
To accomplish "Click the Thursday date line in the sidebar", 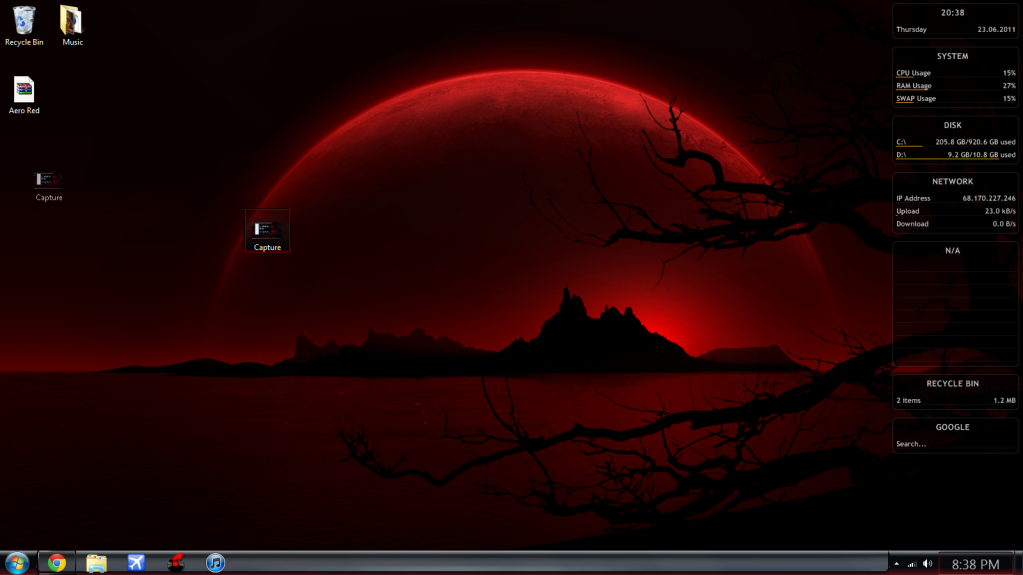I will point(955,29).
